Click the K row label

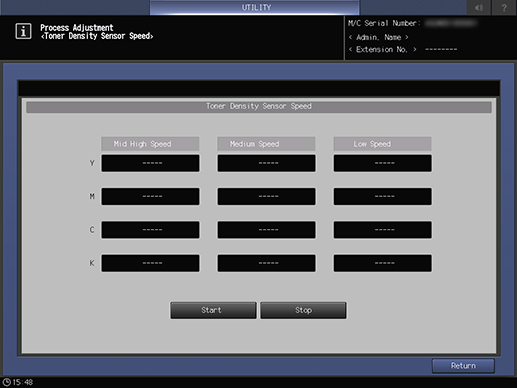point(92,263)
